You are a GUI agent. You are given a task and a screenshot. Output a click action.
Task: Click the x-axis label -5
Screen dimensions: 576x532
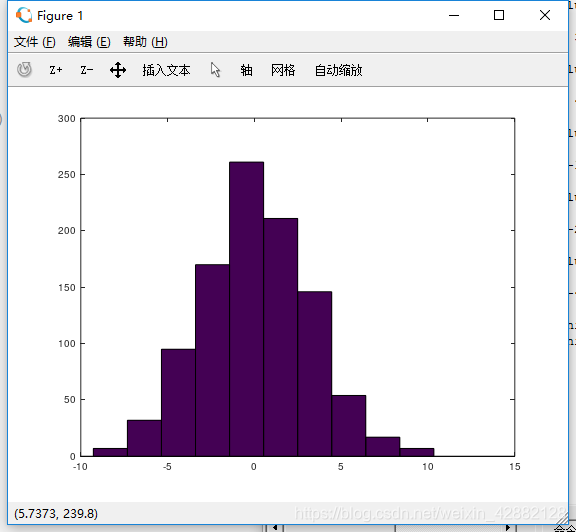(167, 467)
